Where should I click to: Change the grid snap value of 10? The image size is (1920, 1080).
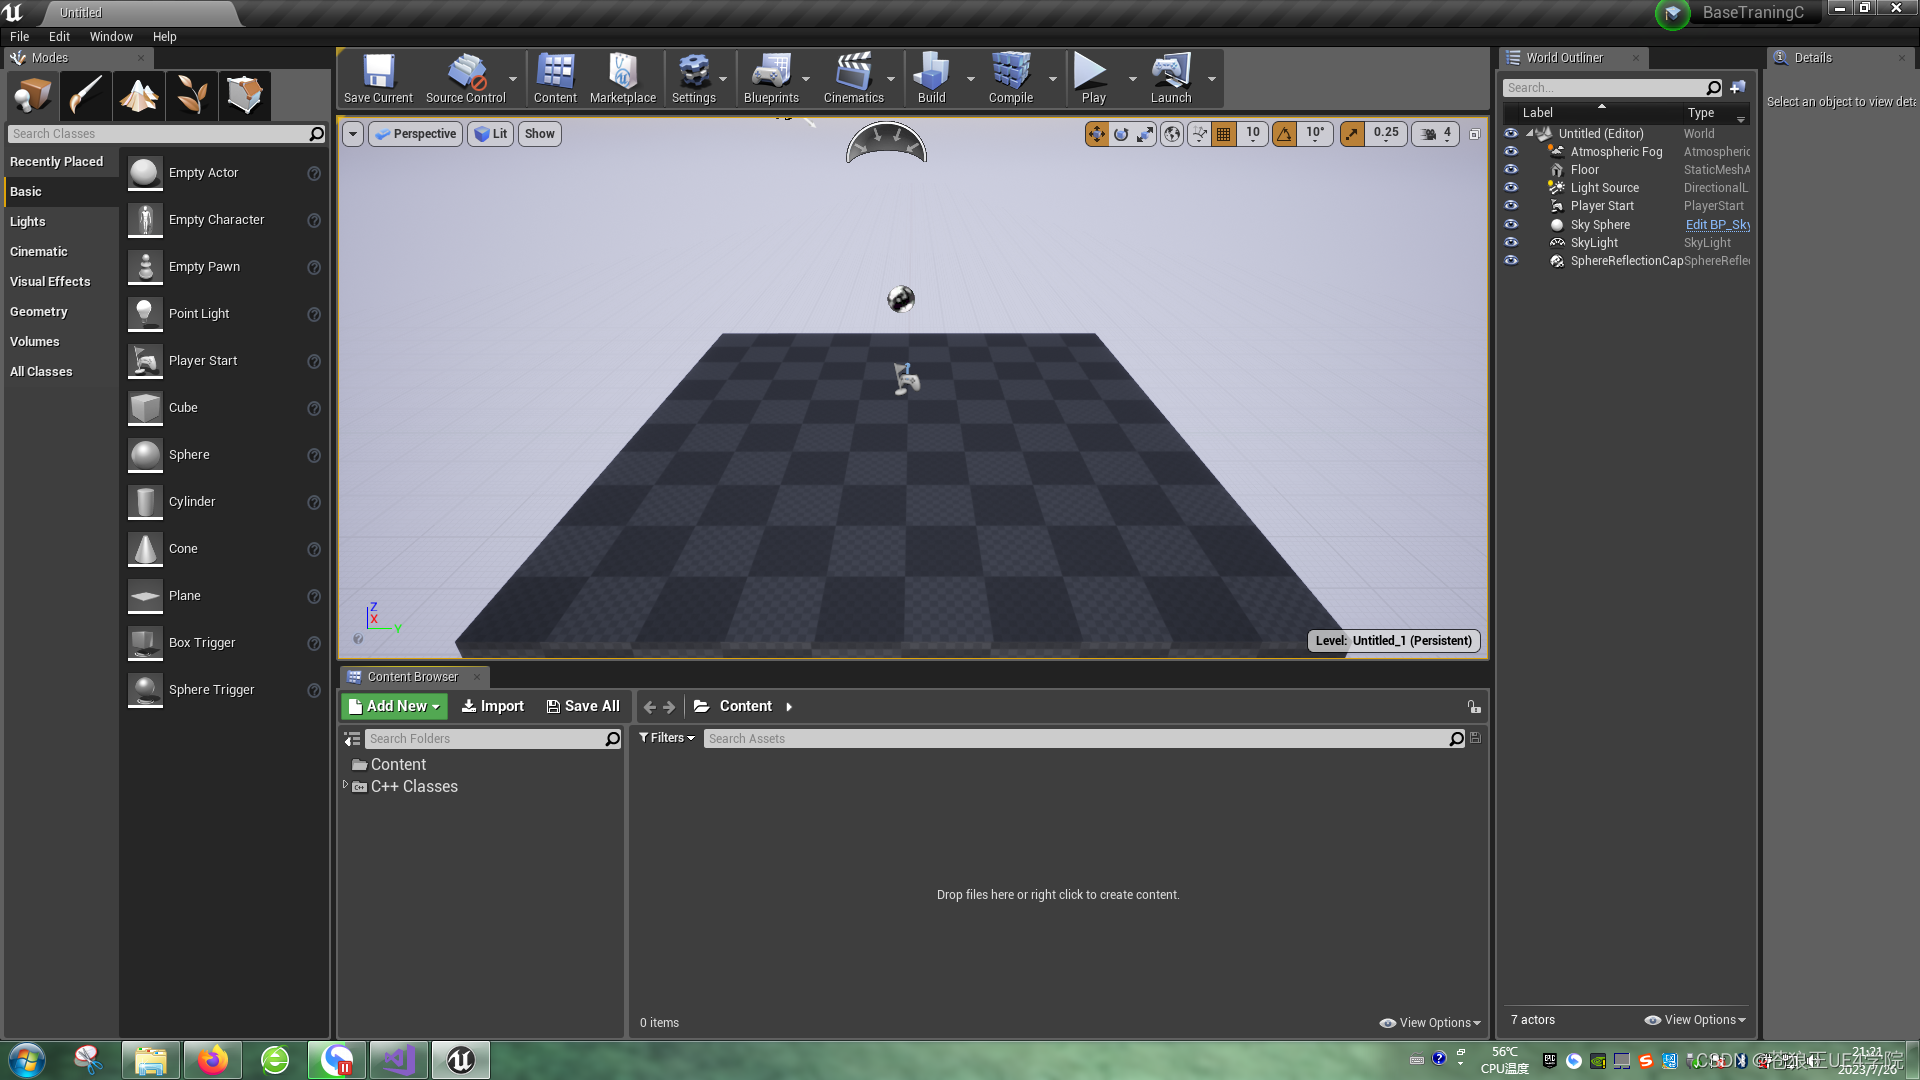[1251, 133]
